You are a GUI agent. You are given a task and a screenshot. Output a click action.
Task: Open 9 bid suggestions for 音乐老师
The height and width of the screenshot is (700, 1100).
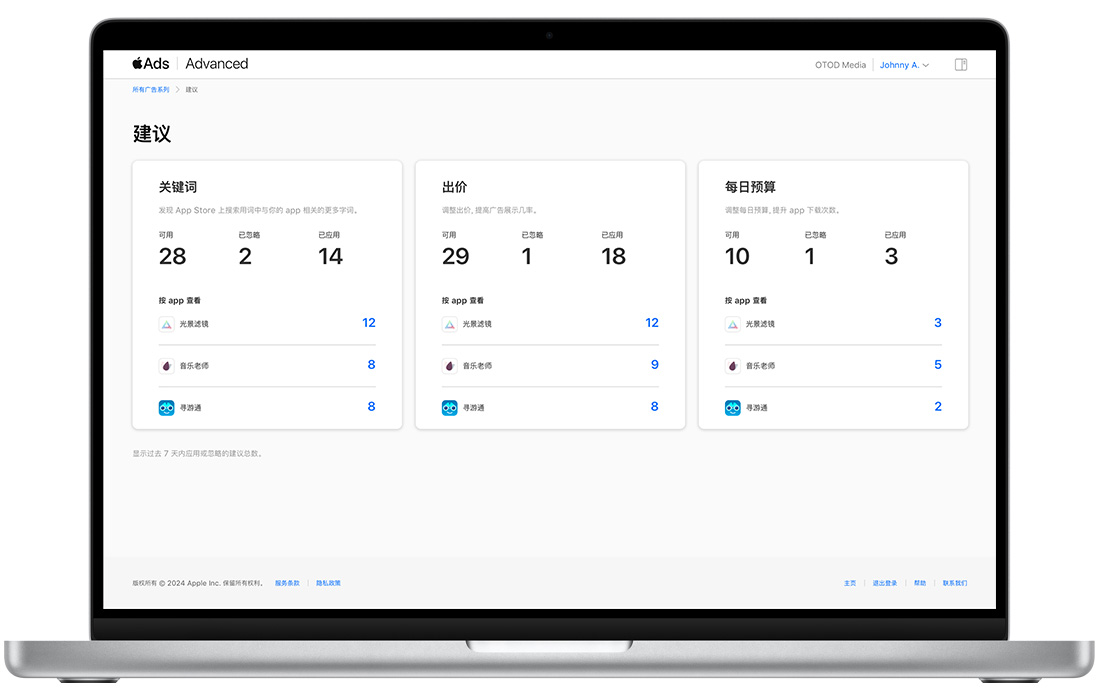655,365
